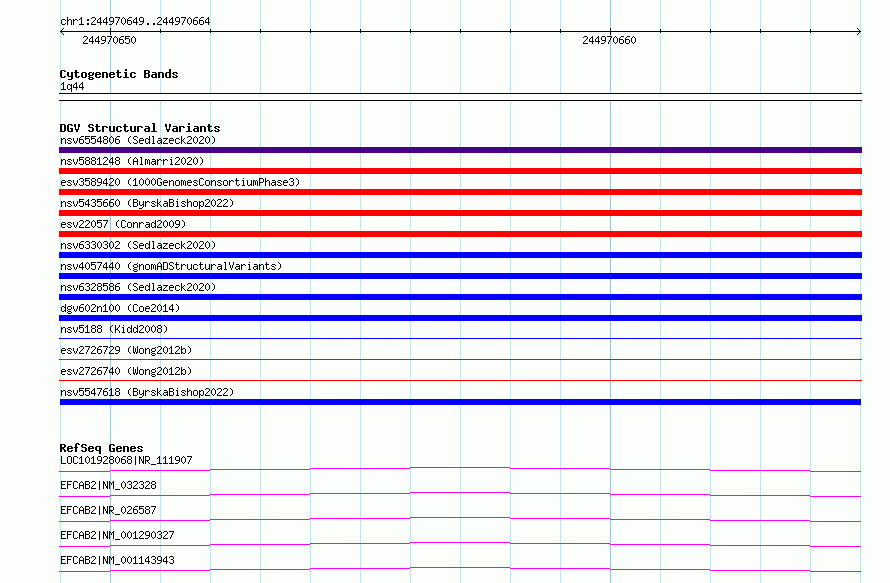
Task: Click the 244970660 ruler position label
Action: coord(609,40)
